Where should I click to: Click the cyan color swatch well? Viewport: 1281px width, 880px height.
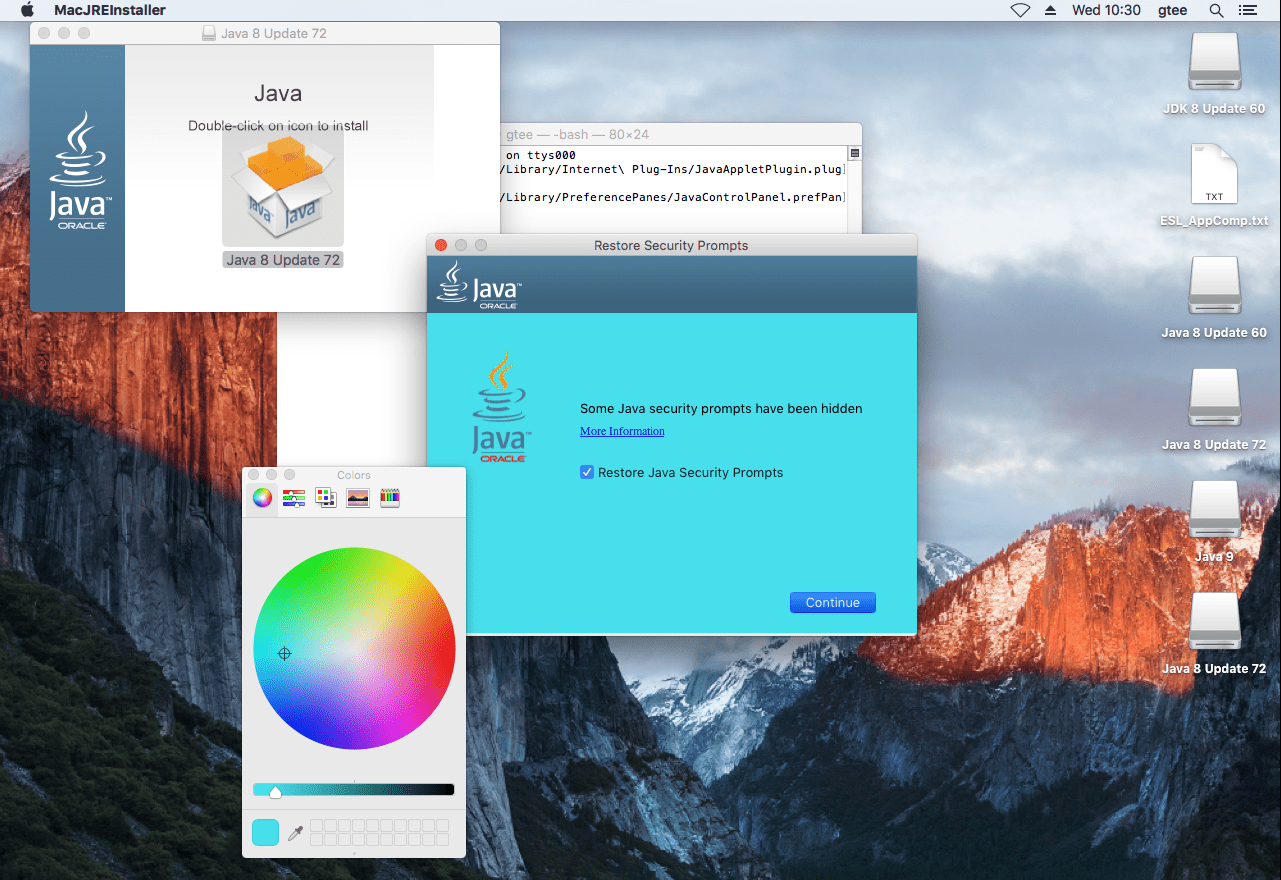click(x=265, y=831)
